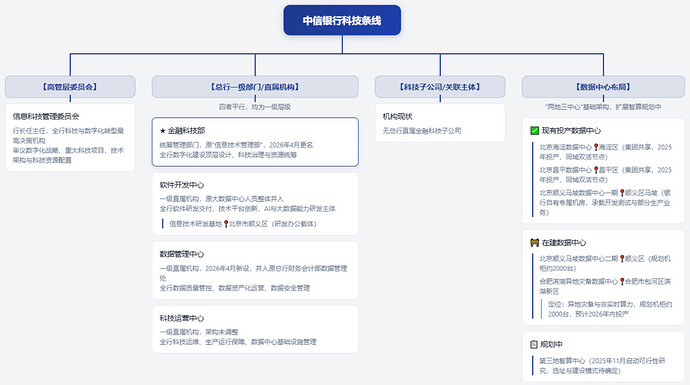Click the 金融科技部 department title

pyautogui.click(x=186, y=131)
